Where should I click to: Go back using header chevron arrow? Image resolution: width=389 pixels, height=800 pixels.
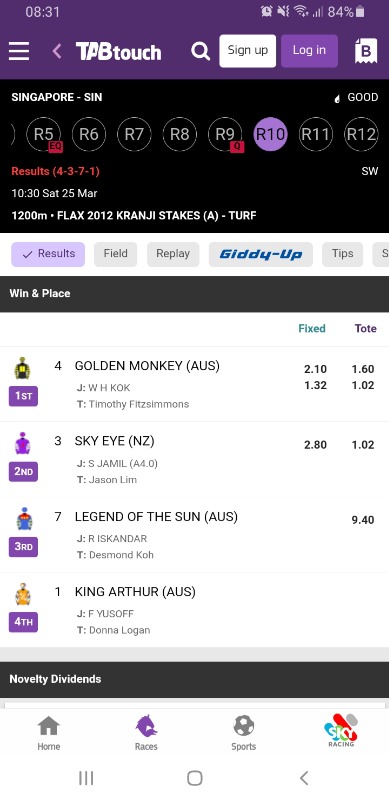[x=57, y=51]
